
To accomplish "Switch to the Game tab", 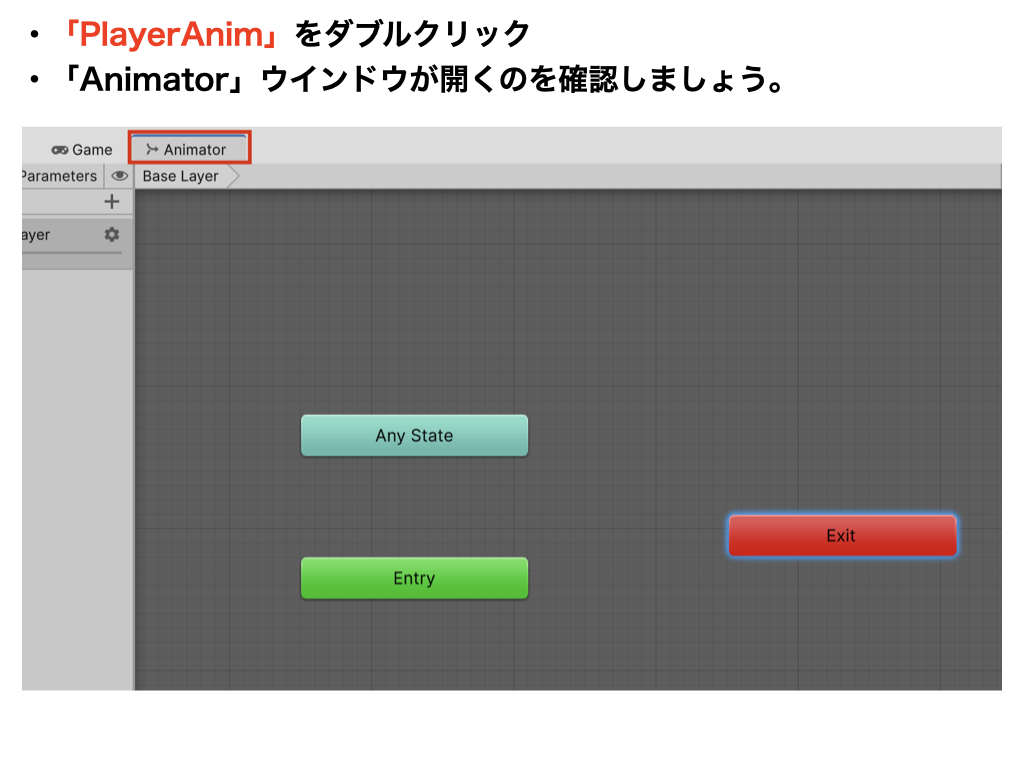I will 82,150.
